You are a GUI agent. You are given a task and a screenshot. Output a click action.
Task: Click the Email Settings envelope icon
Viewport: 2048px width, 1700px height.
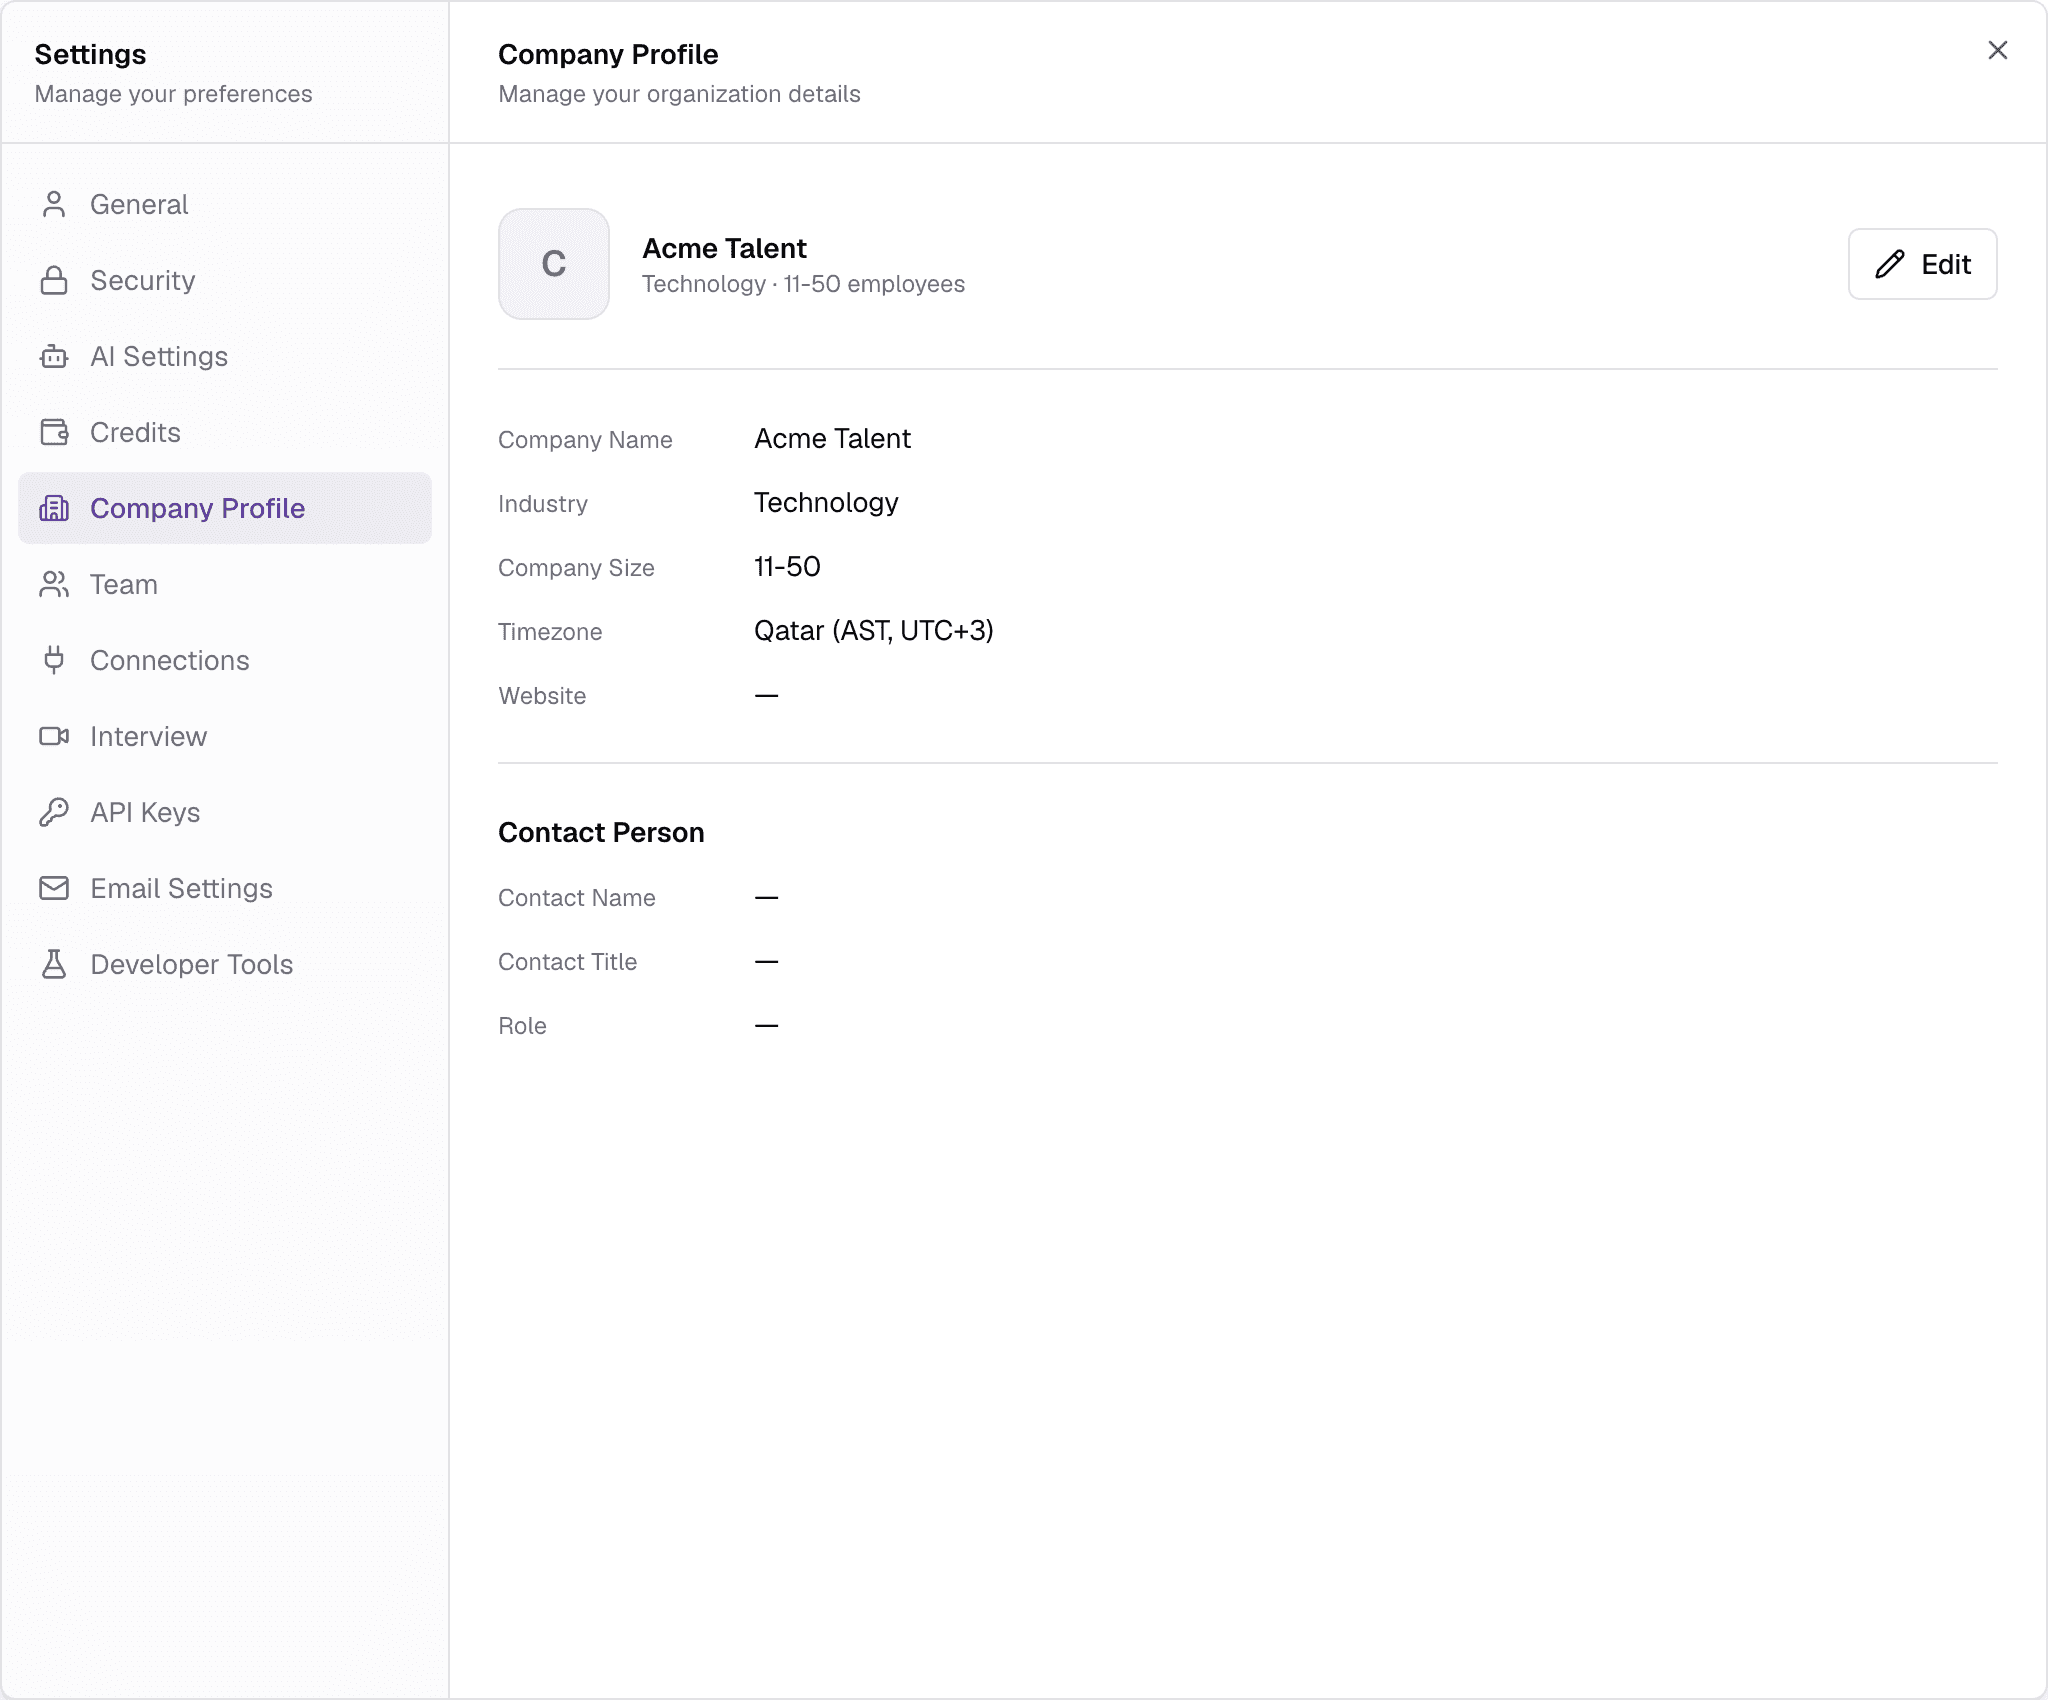pos(54,888)
